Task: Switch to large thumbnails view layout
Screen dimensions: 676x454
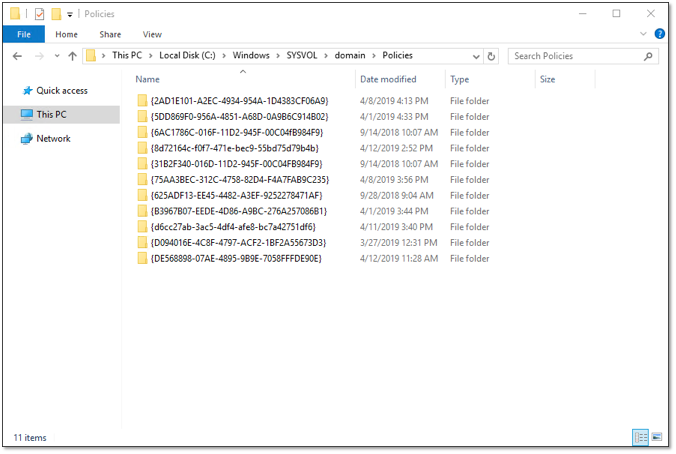Action: (x=656, y=437)
